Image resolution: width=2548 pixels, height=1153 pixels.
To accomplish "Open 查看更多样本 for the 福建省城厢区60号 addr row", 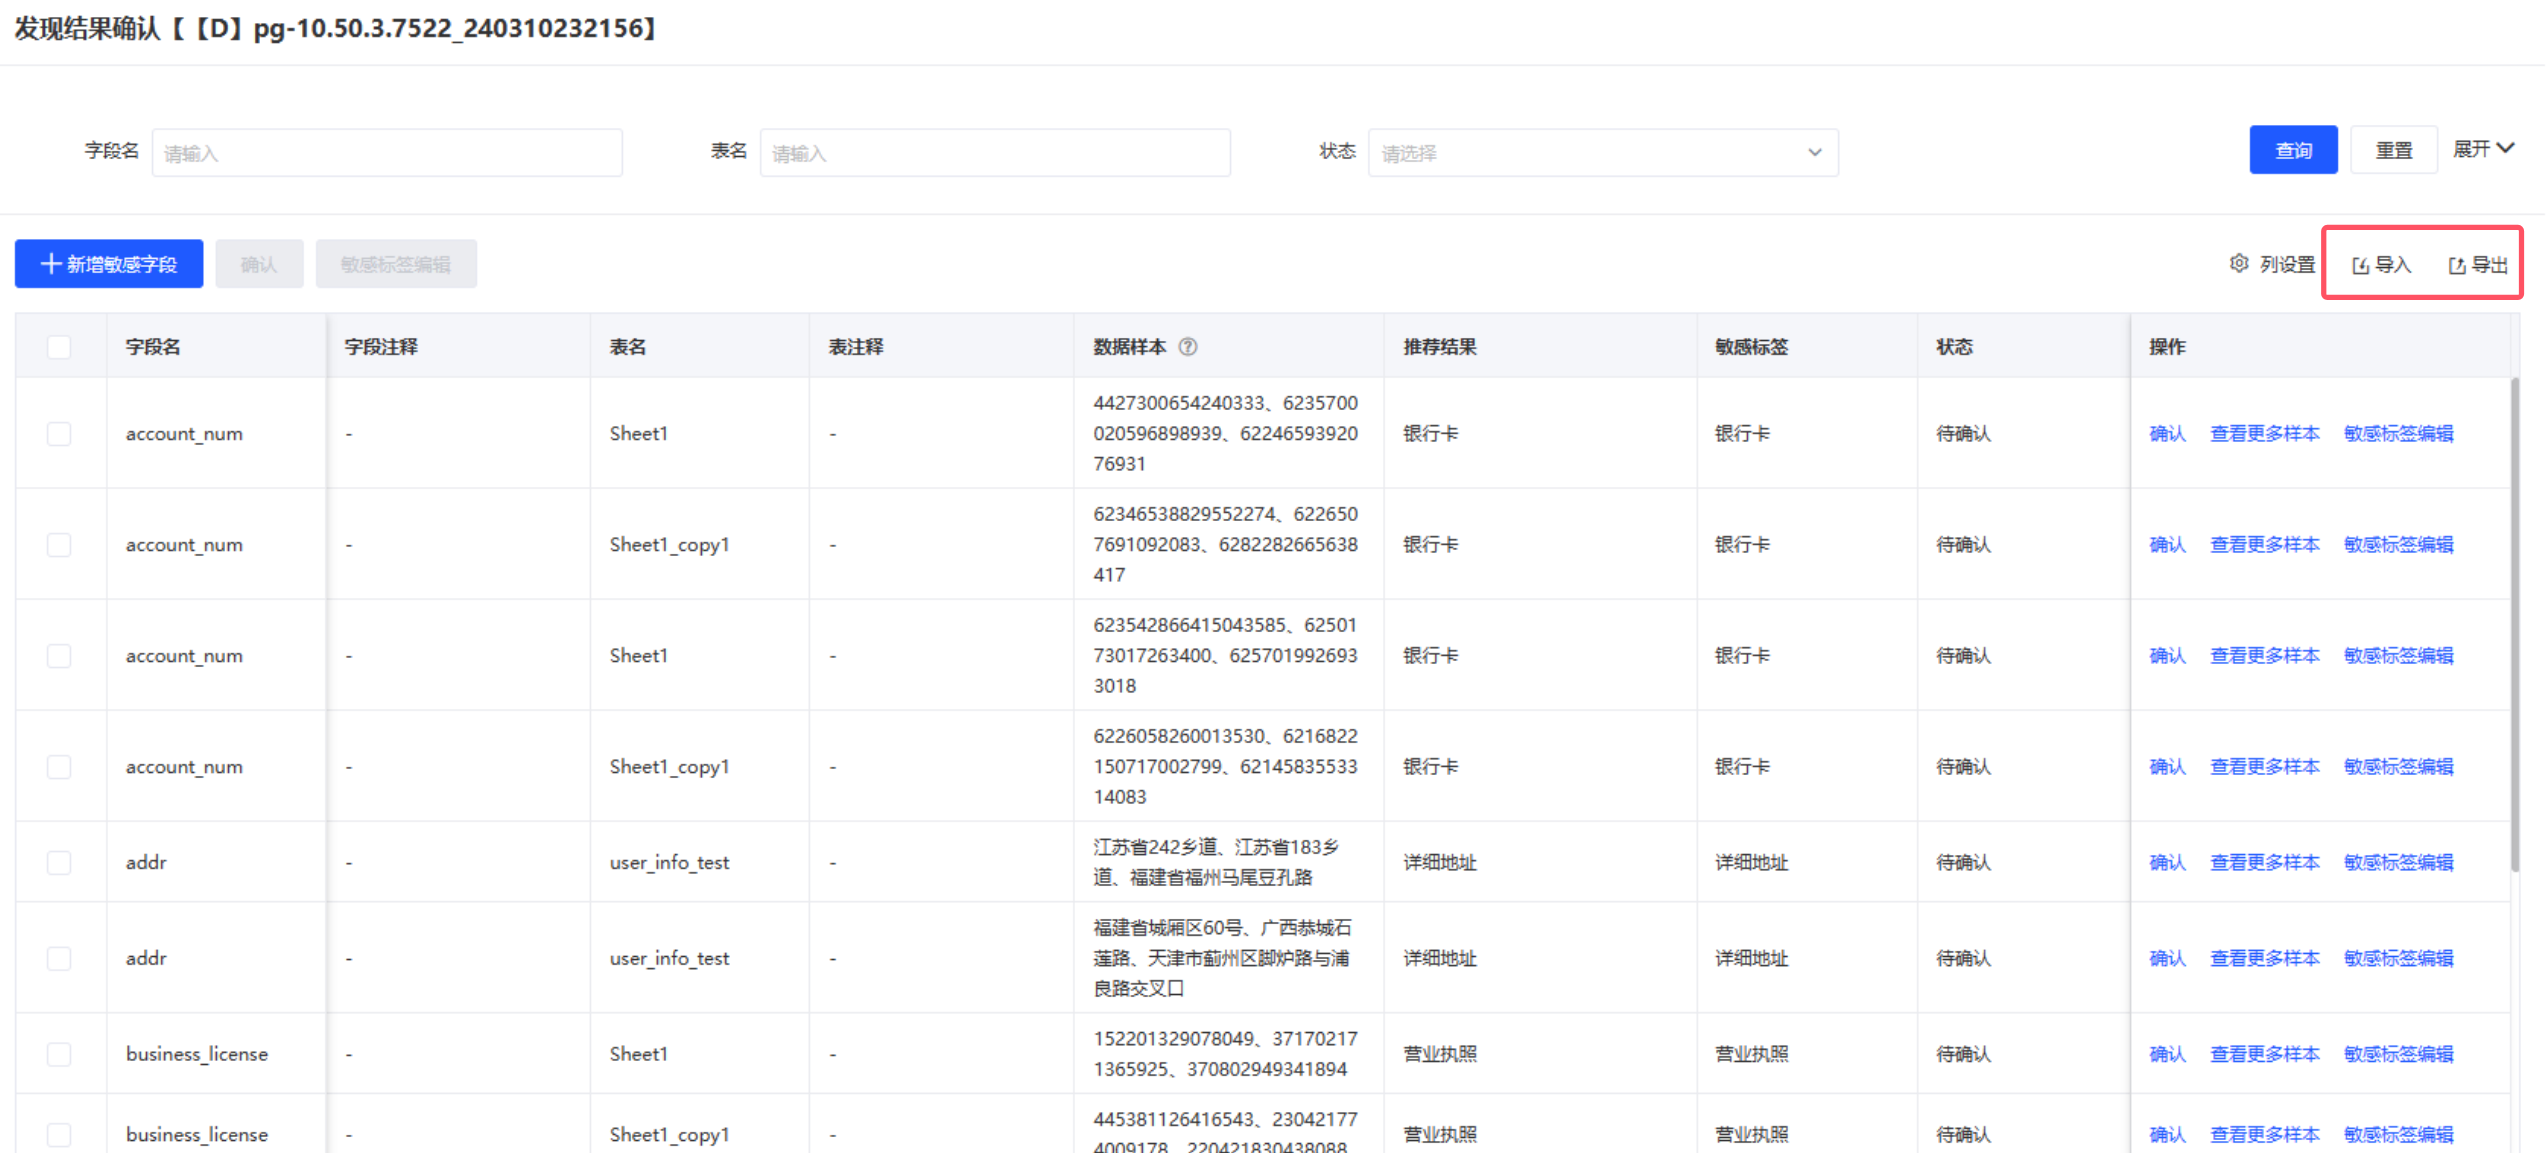I will point(2264,959).
